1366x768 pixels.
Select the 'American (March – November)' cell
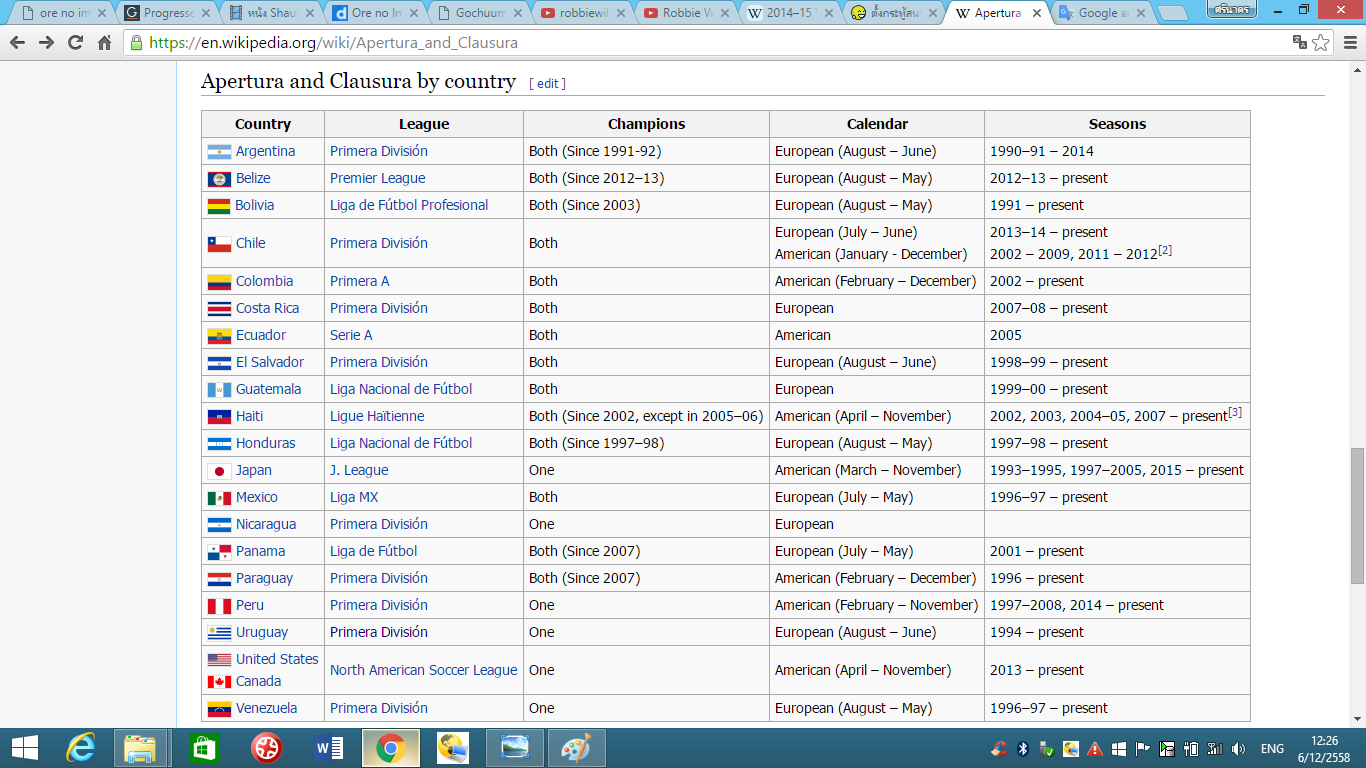pos(877,471)
